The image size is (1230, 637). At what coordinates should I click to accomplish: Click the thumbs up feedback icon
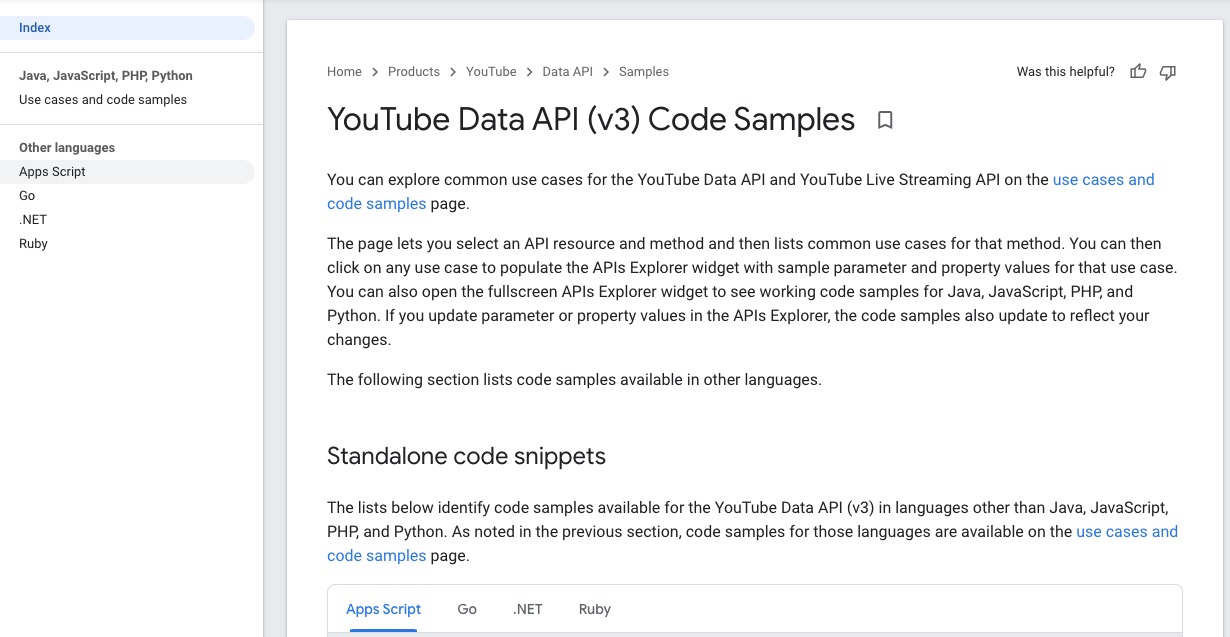click(x=1138, y=71)
